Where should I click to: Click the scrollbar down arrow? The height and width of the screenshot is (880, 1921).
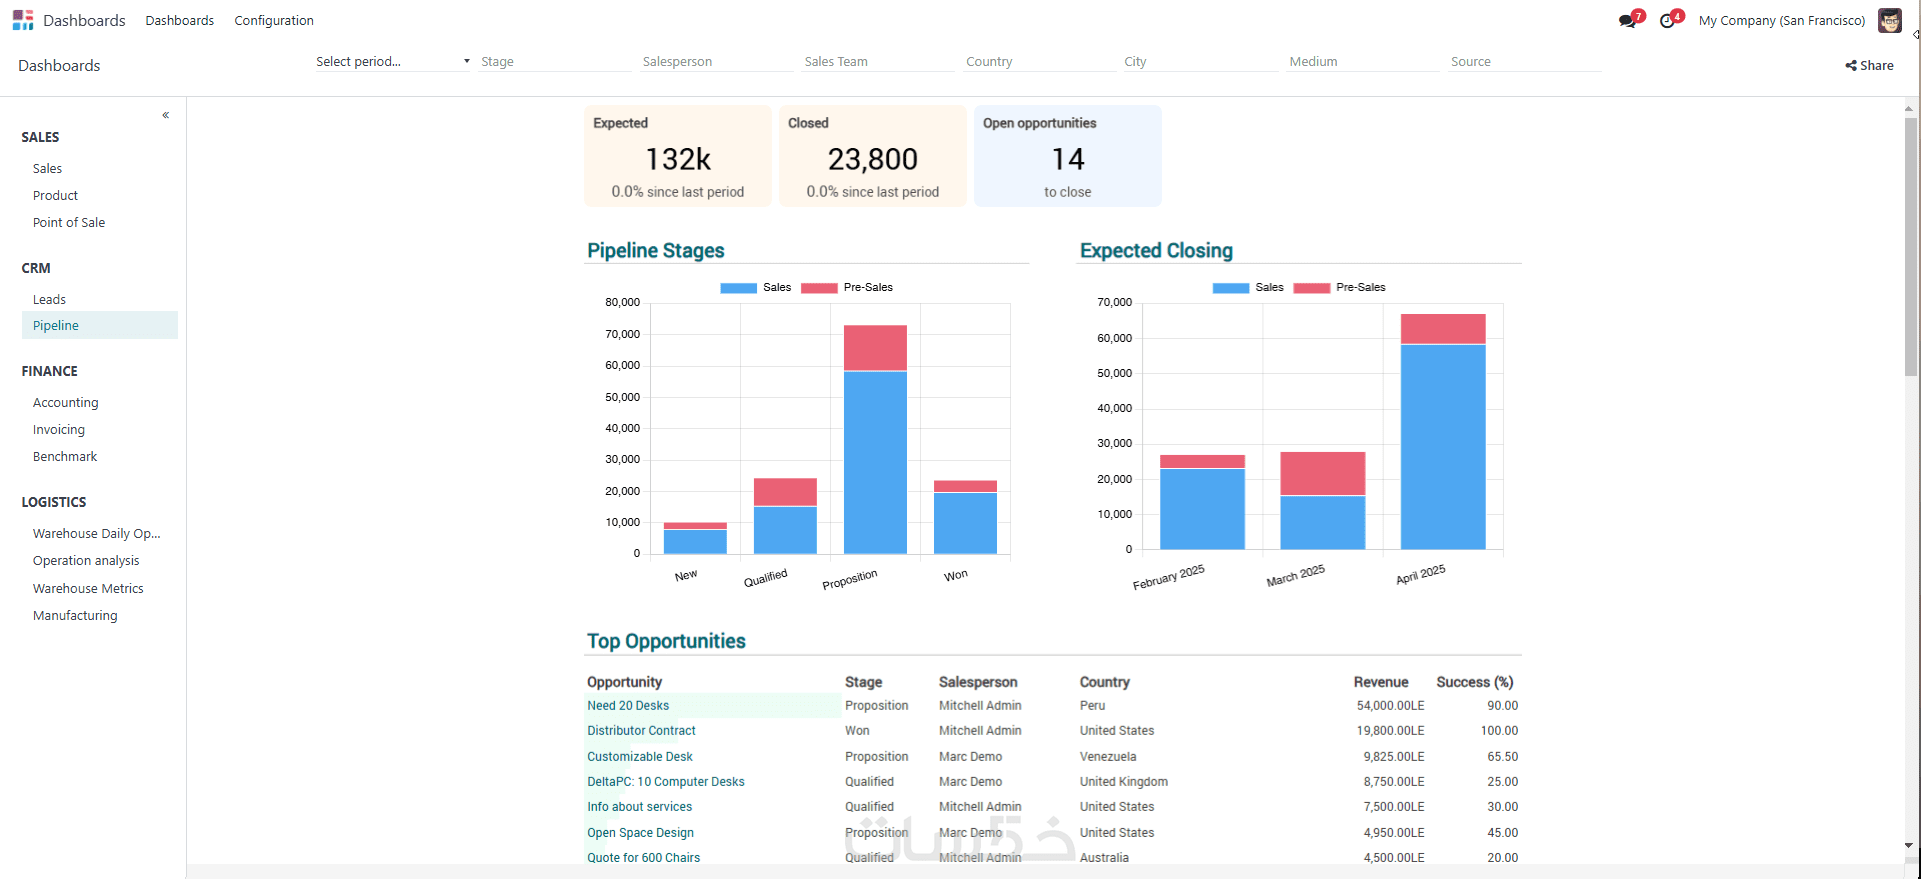1910,845
